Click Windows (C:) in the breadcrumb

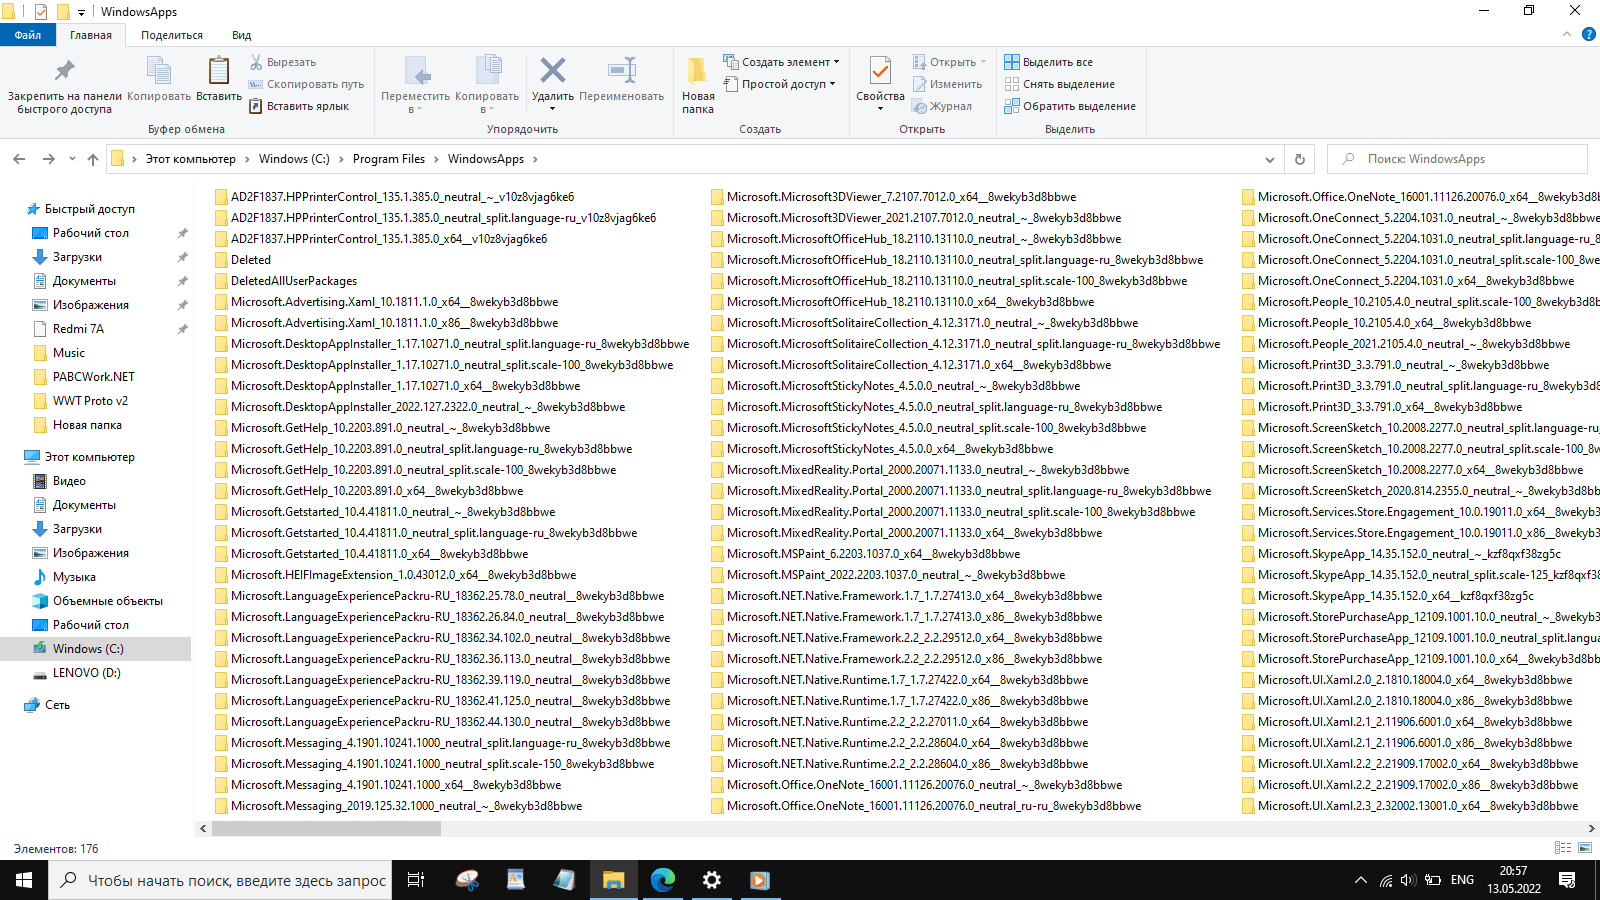click(x=294, y=159)
